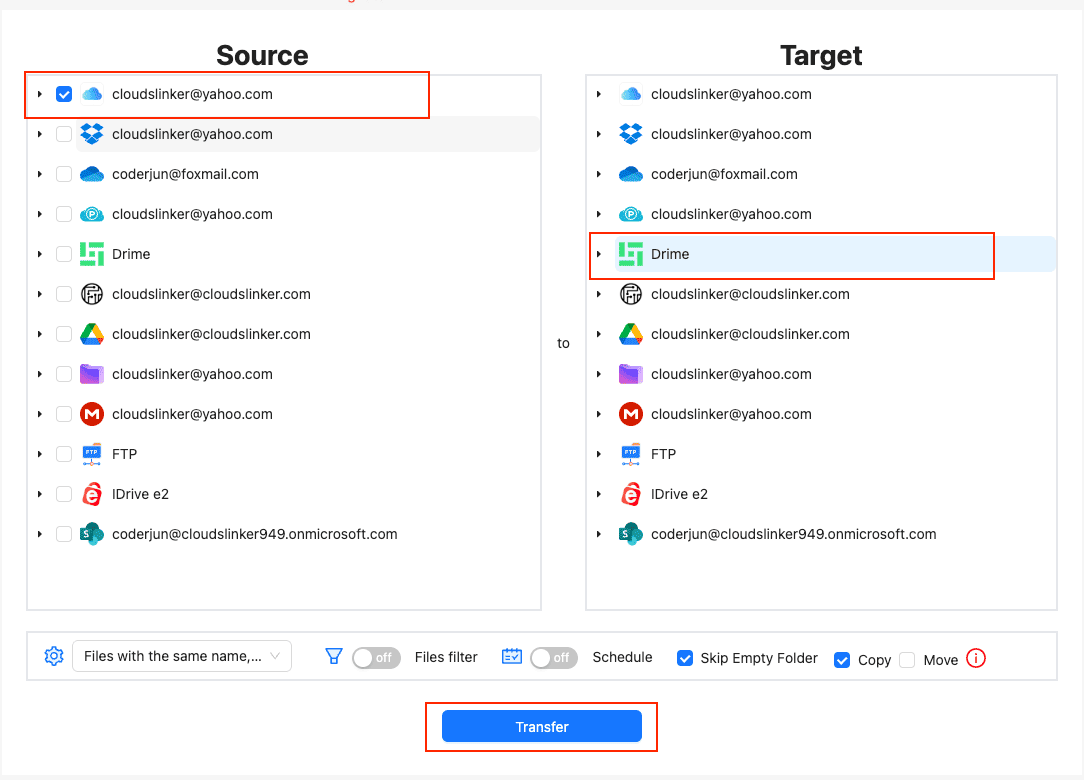Click the SharePoint icon in Source list
Viewport: 1084px width, 780px height.
(x=92, y=534)
